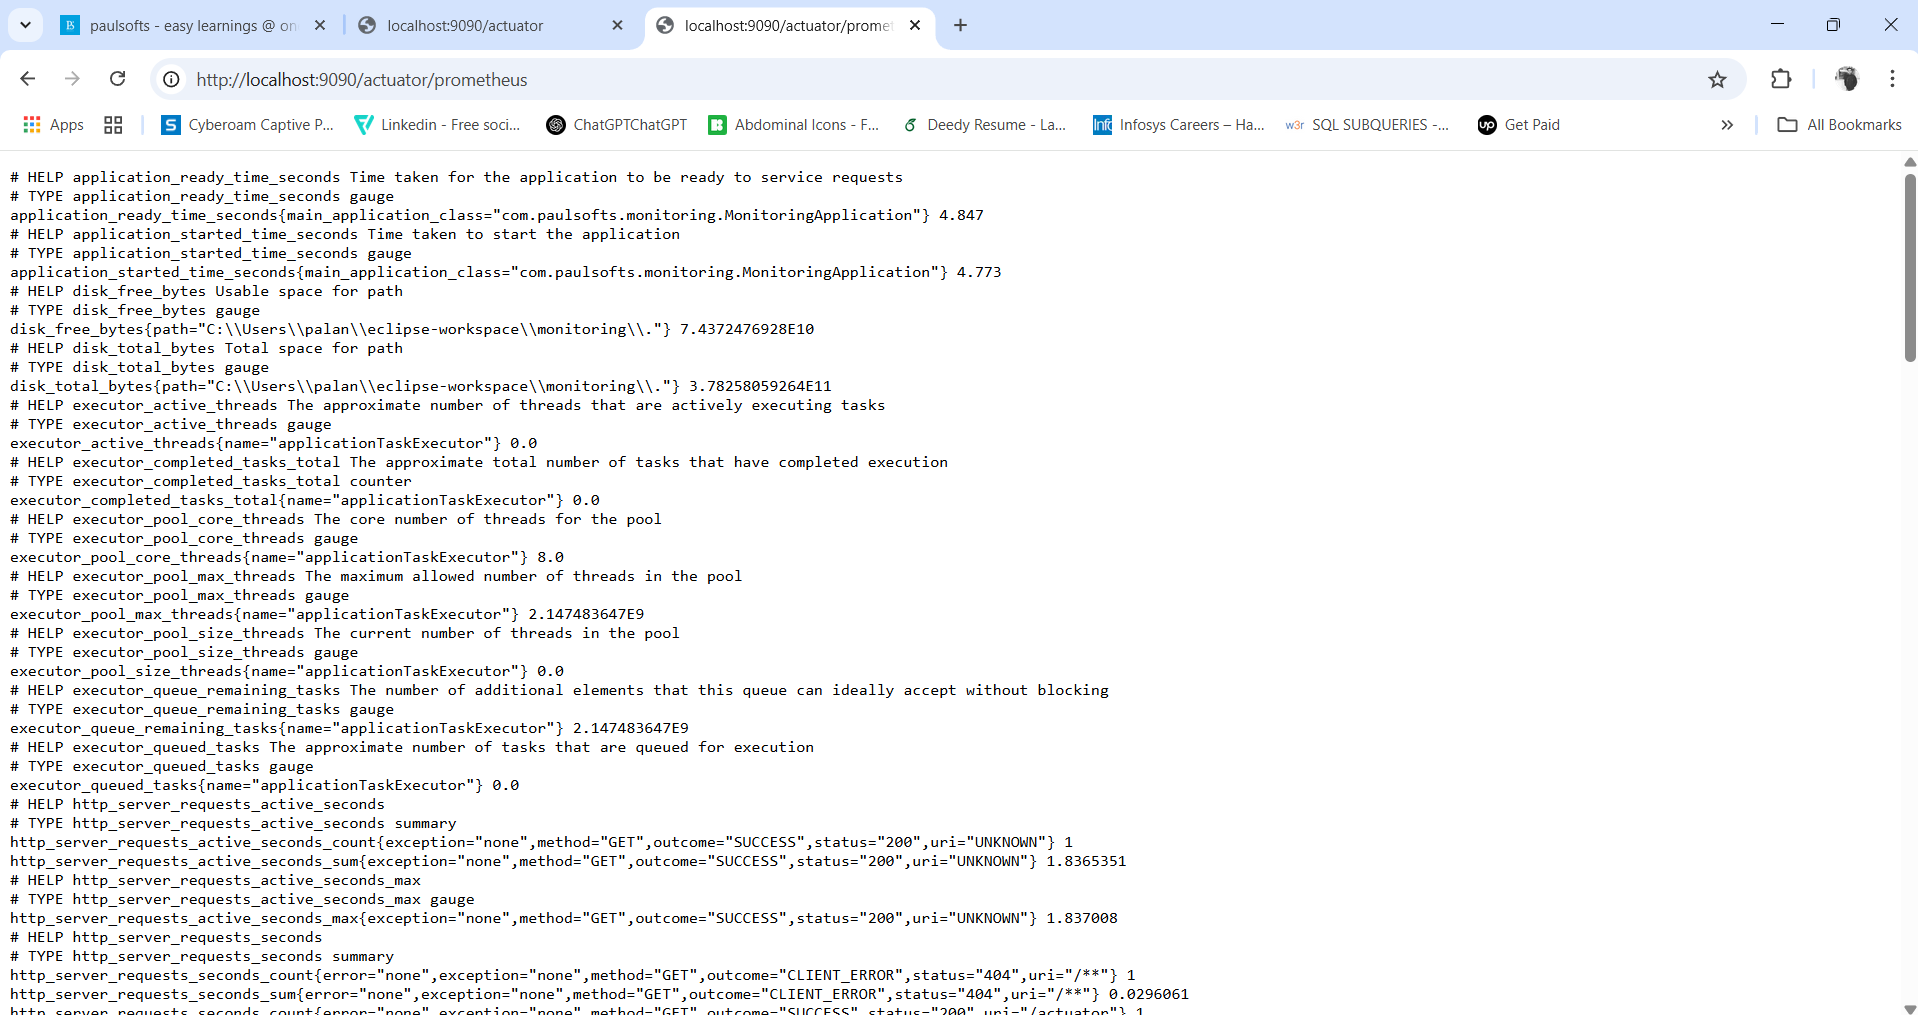Close the actuator/prometheus tab
Screen dimensions: 1918x1015
(x=915, y=26)
